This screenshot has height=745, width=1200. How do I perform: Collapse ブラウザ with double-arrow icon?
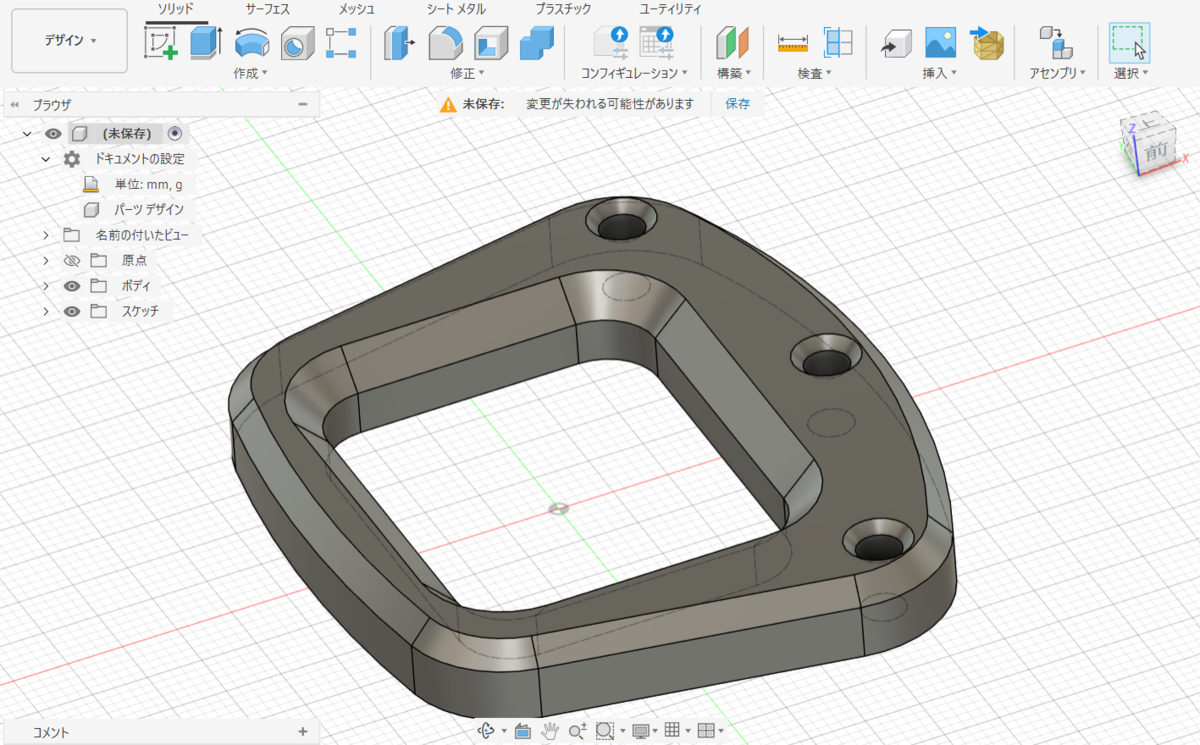coord(15,104)
